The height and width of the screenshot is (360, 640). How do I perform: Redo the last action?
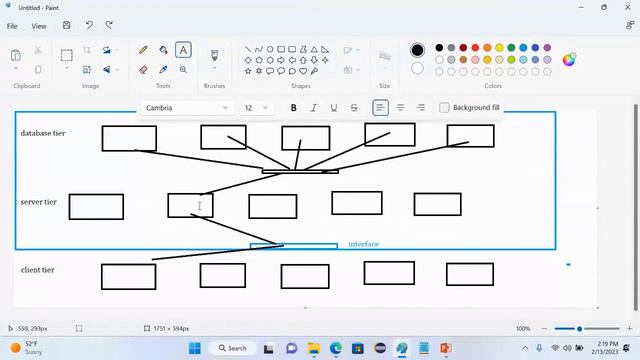(x=109, y=25)
